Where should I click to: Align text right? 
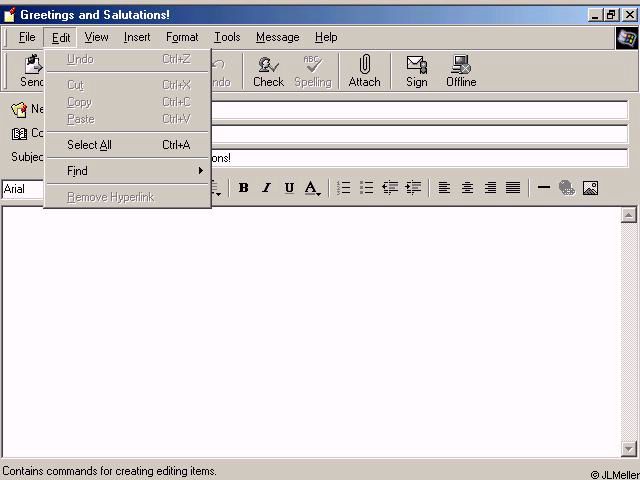[x=490, y=188]
